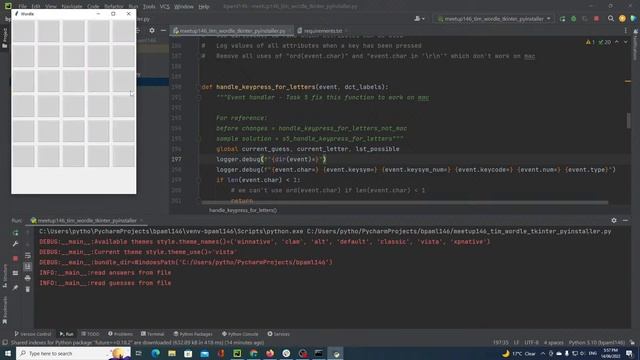The width and height of the screenshot is (640, 360).
Task: Open editor tabs more-options icon
Action: tap(625, 31)
